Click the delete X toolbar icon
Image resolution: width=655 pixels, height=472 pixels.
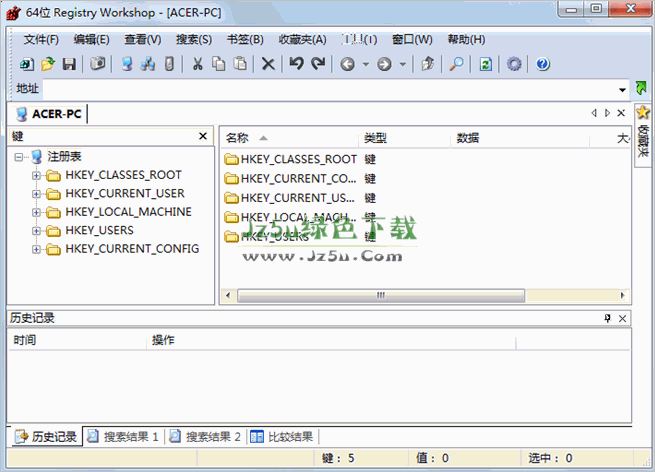click(x=268, y=64)
